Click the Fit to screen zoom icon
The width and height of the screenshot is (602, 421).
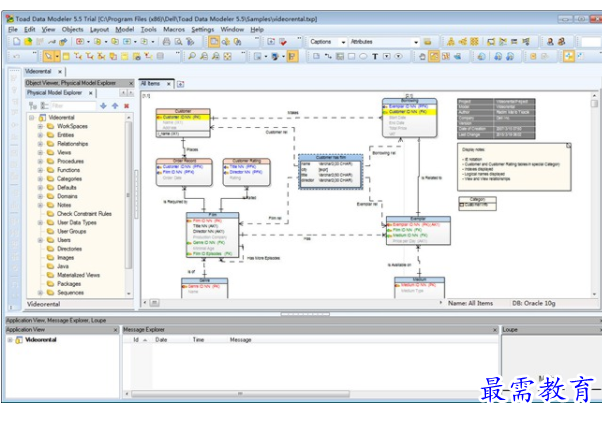tap(228, 56)
